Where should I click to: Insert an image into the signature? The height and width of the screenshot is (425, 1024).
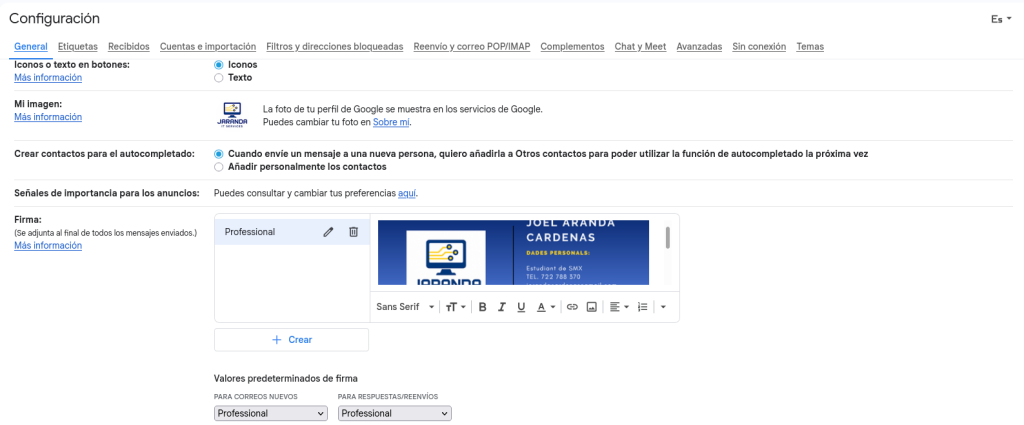tap(591, 307)
